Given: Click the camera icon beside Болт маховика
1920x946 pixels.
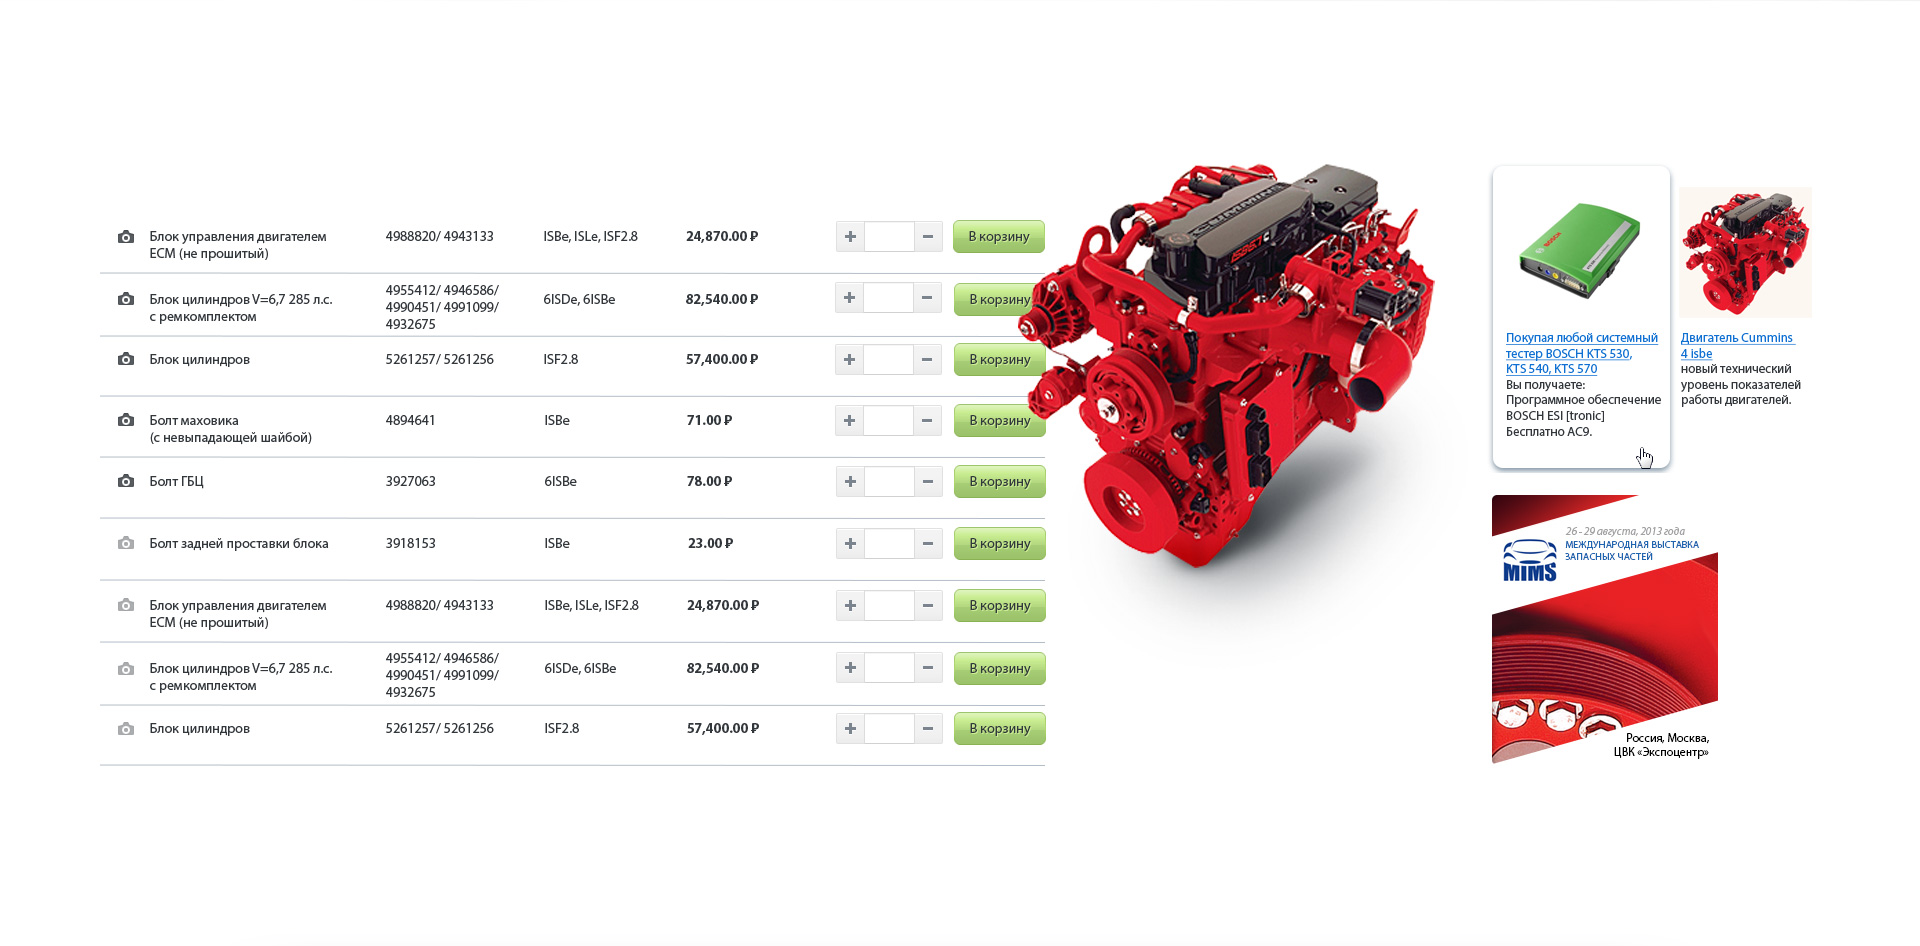Looking at the screenshot, I should pos(126,420).
